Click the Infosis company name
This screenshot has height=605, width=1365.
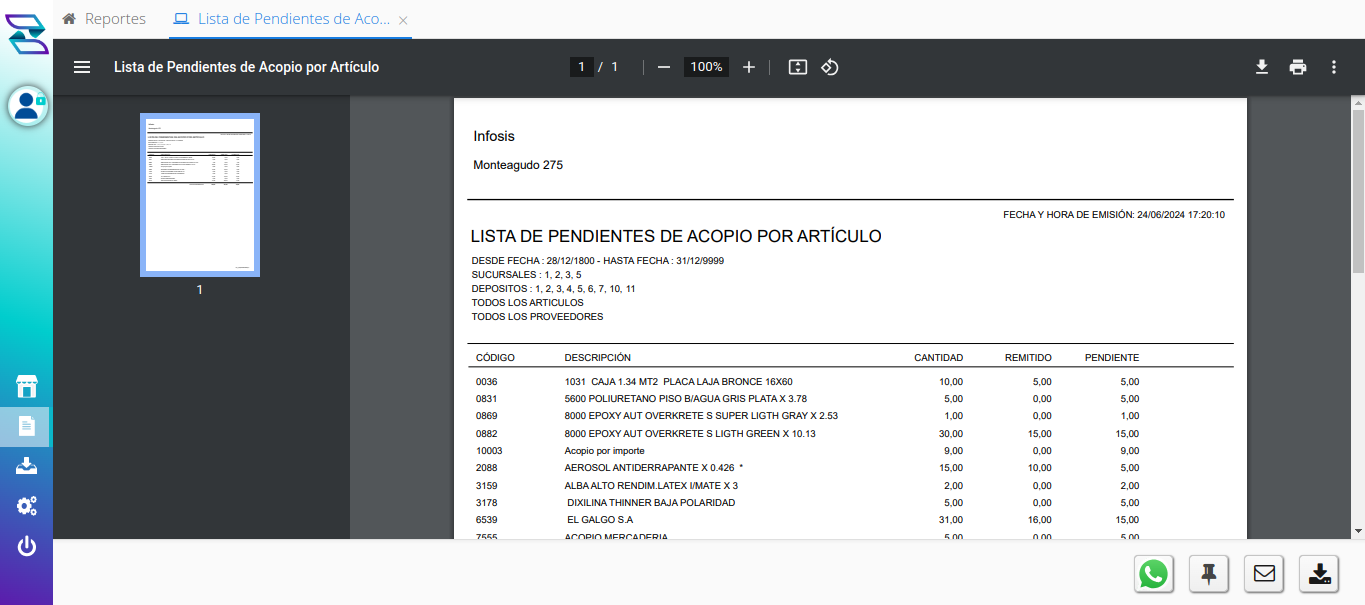click(494, 136)
